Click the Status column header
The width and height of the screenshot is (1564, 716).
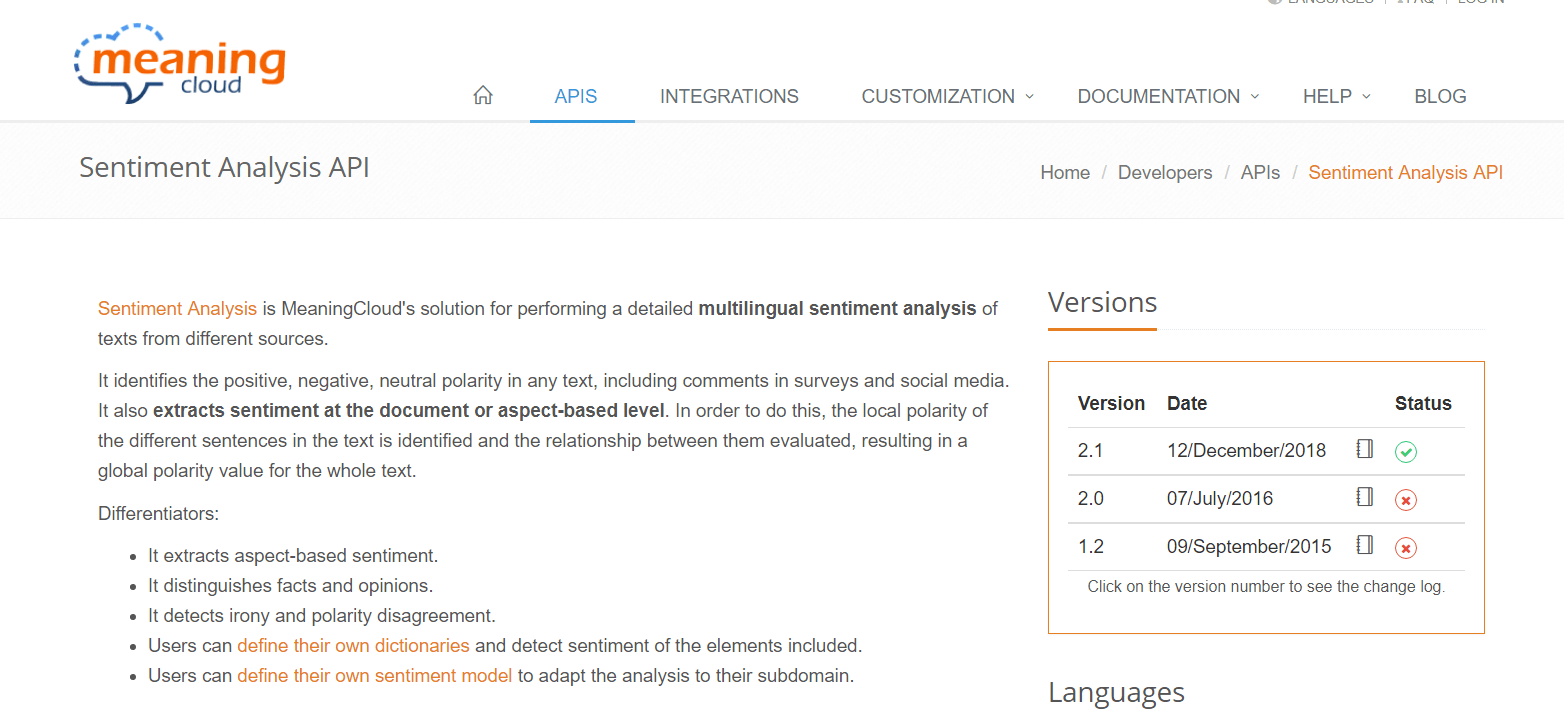(1423, 404)
